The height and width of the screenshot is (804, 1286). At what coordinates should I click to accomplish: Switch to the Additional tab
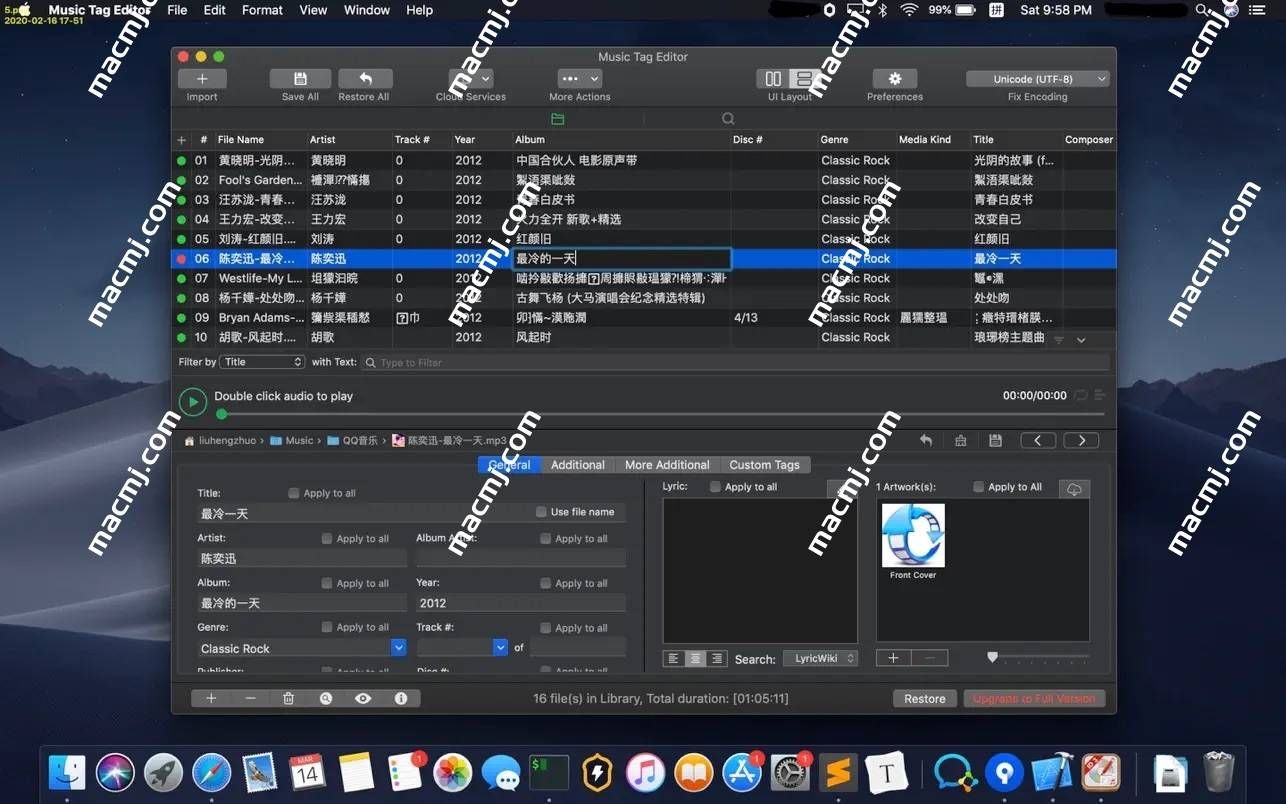[578, 465]
